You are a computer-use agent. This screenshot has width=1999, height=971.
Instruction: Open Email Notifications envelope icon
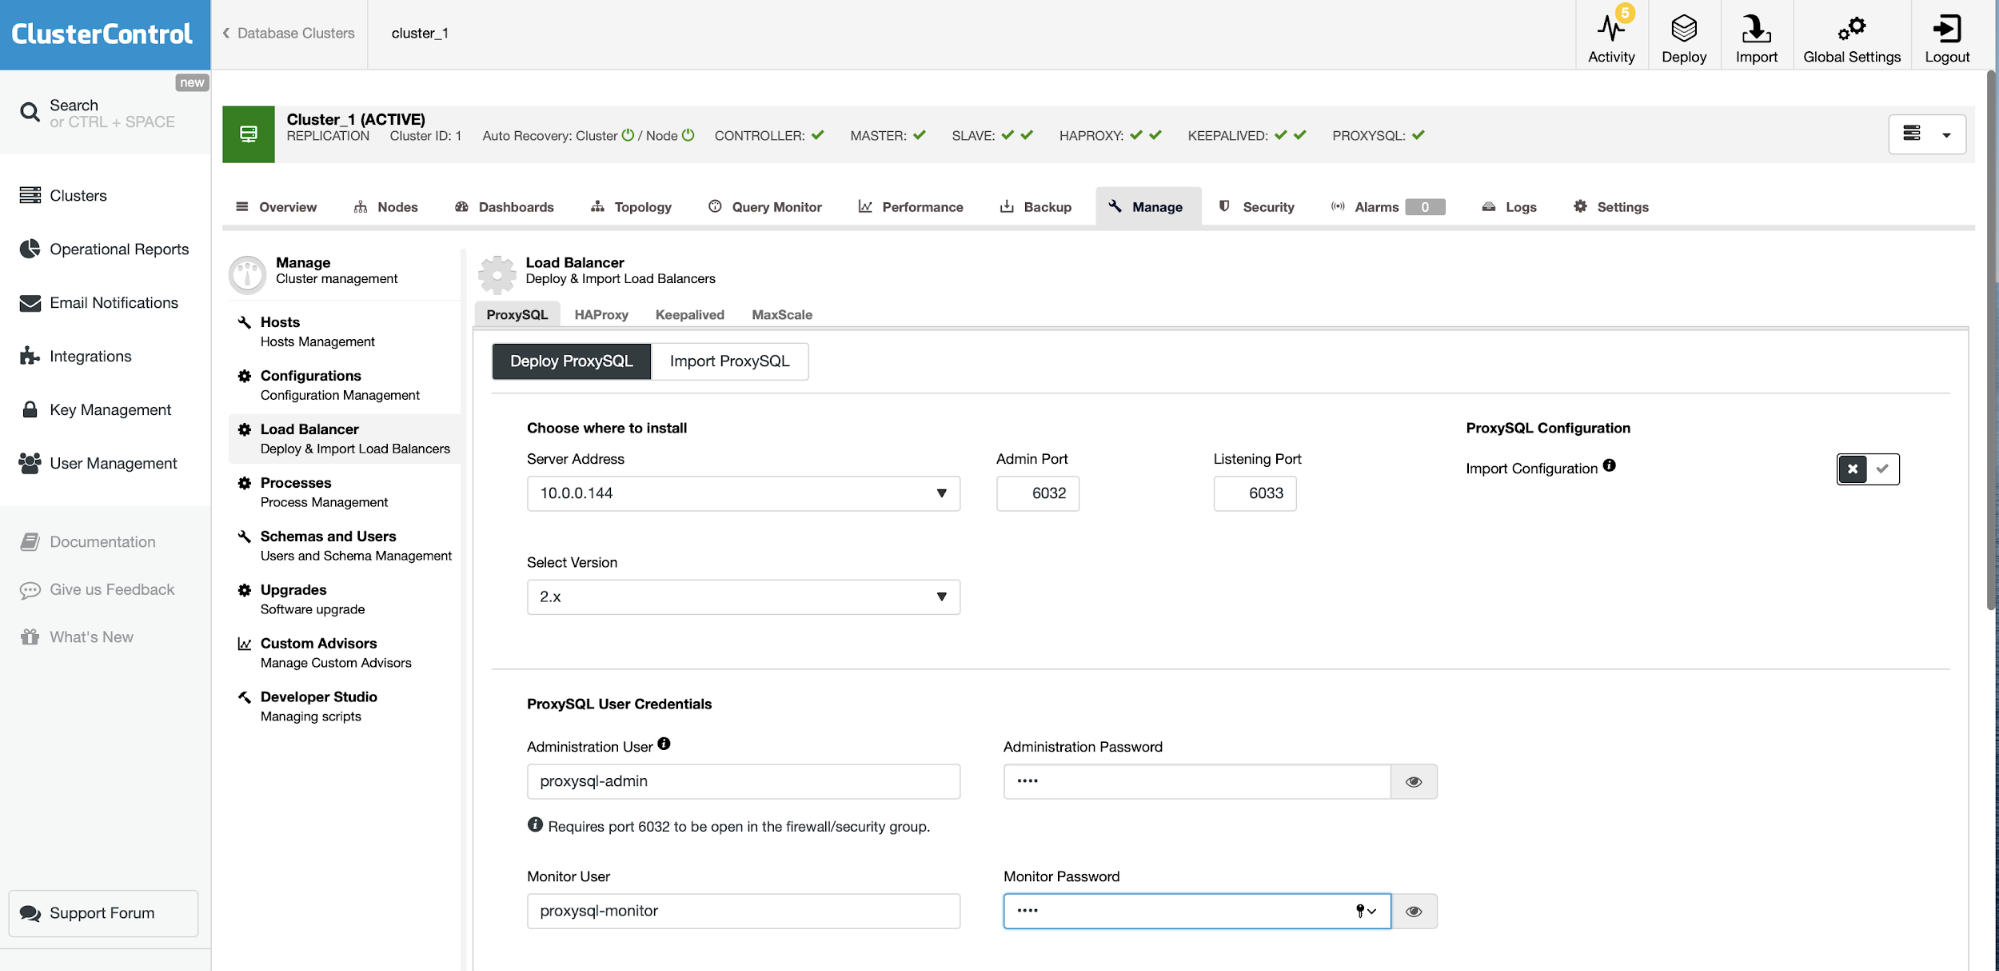tap(30, 303)
